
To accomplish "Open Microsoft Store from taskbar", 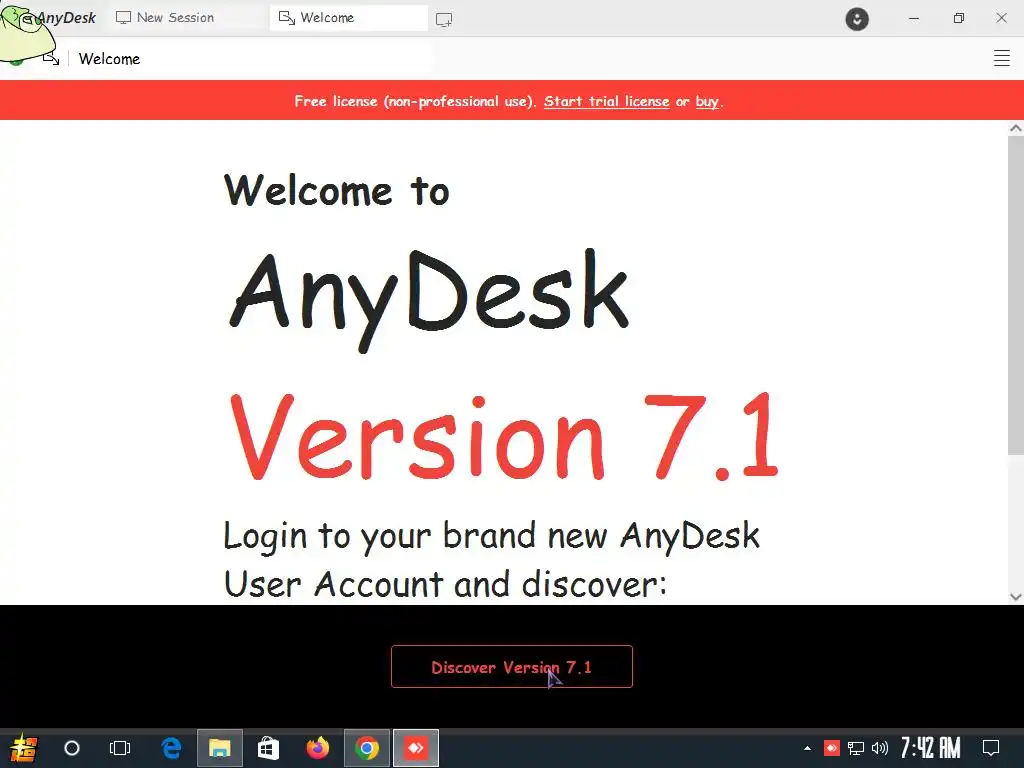I will pyautogui.click(x=268, y=748).
